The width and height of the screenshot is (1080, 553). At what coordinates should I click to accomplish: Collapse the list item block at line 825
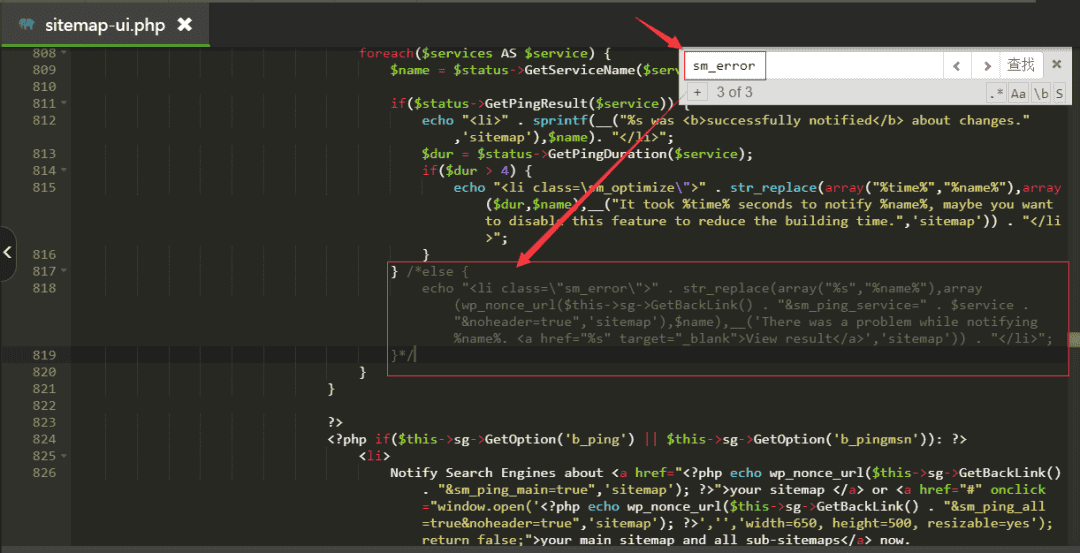point(64,456)
